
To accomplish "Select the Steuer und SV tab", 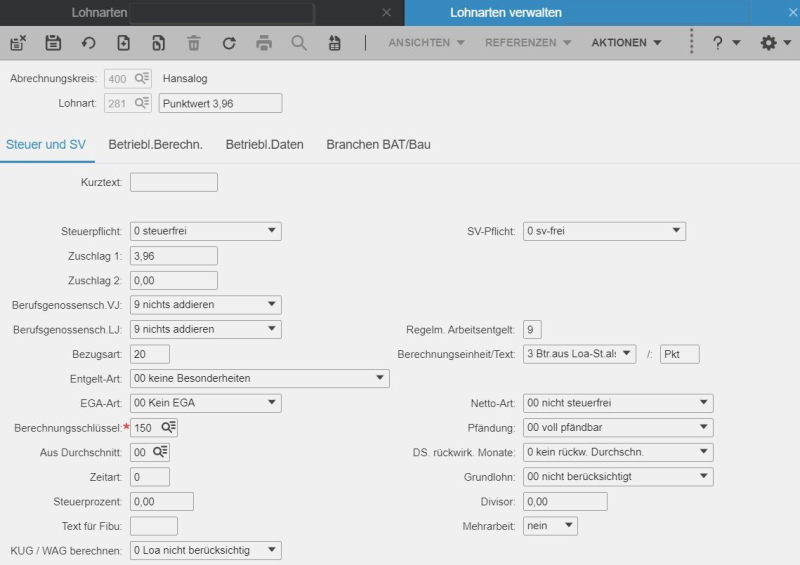I will 46,144.
